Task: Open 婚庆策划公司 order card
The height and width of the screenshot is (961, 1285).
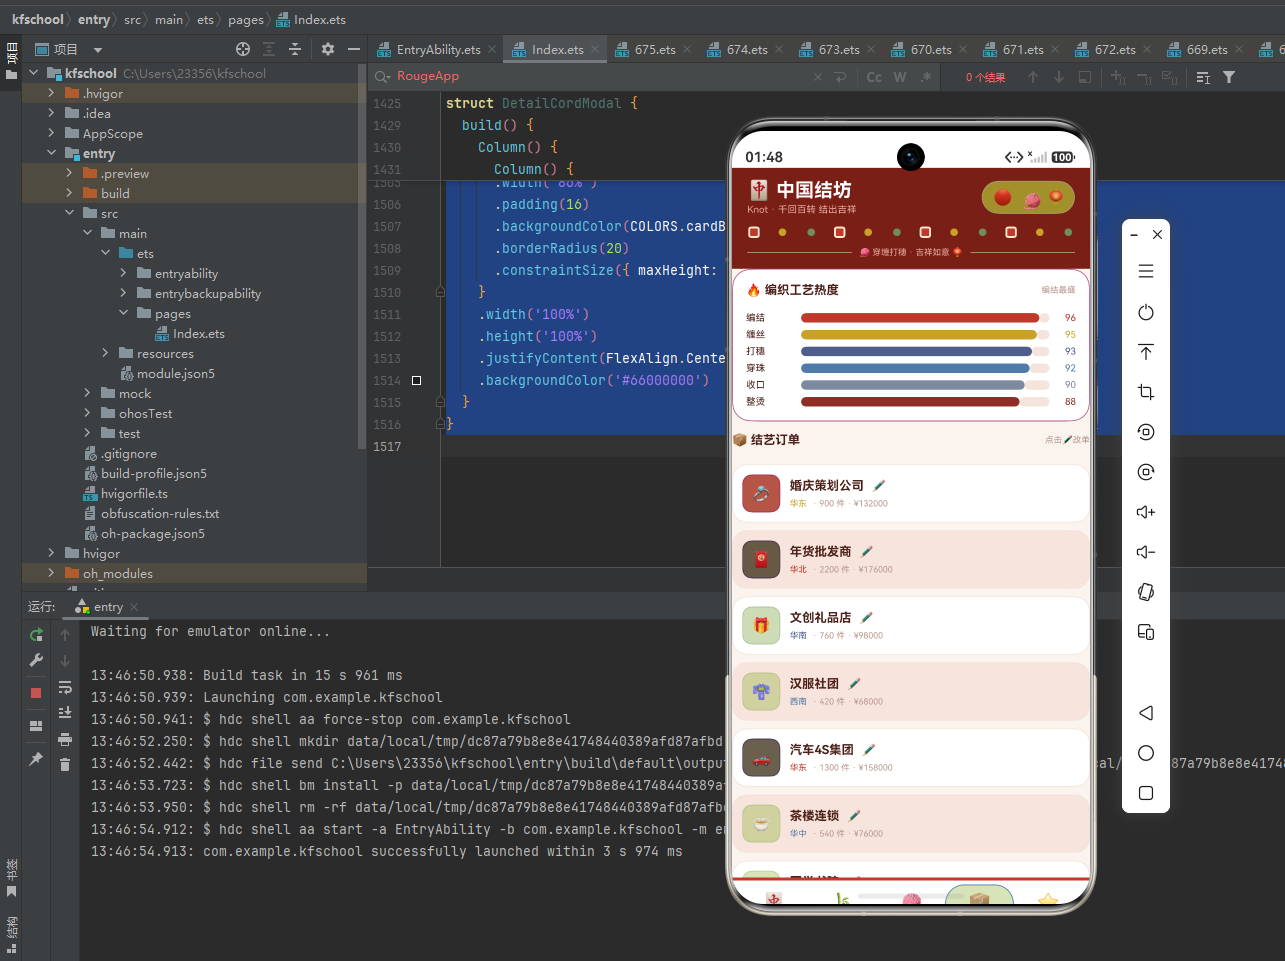Action: coord(911,493)
